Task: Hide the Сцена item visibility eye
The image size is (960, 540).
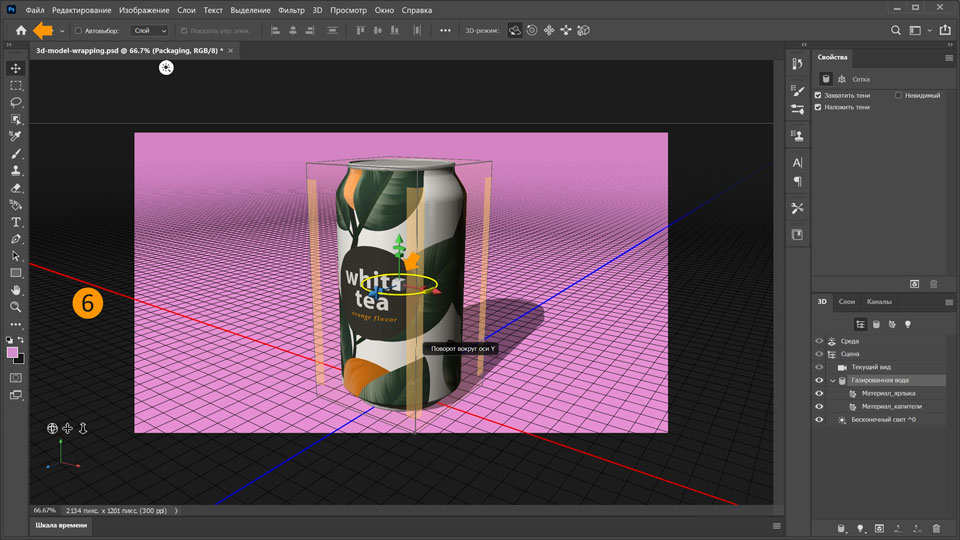Action: 819,354
